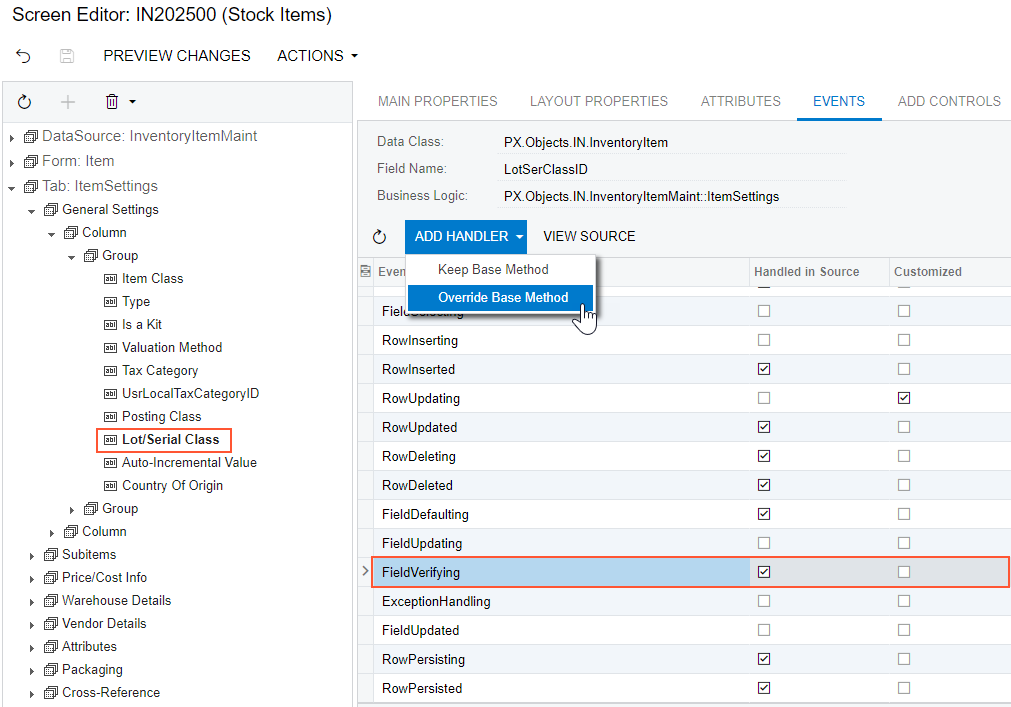This screenshot has height=707, width=1011.
Task: Click the trash delete icon
Action: (112, 102)
